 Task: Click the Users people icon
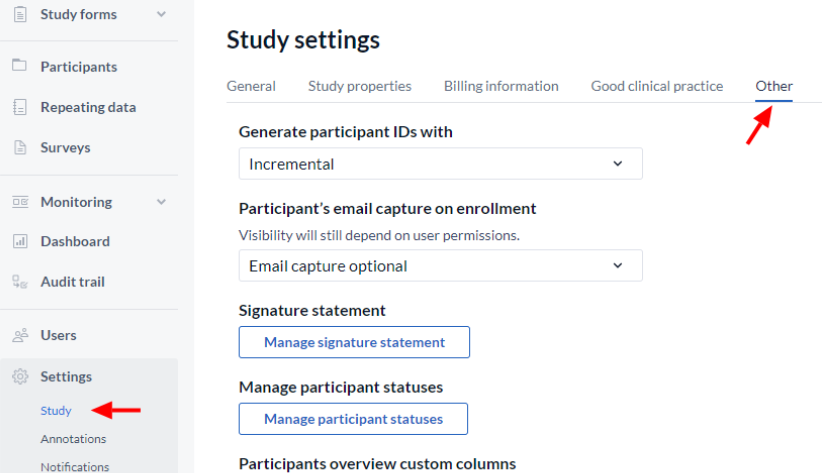[20, 335]
